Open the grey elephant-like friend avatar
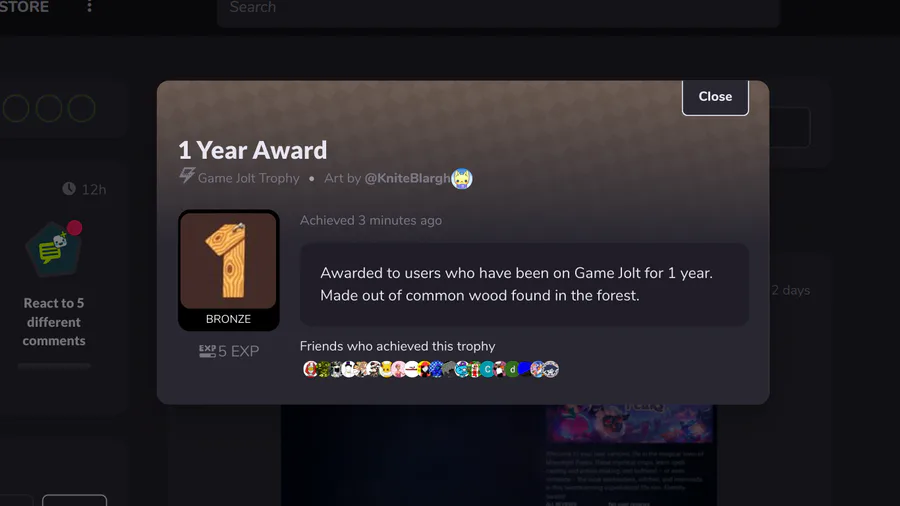900x506 pixels. coord(449,369)
